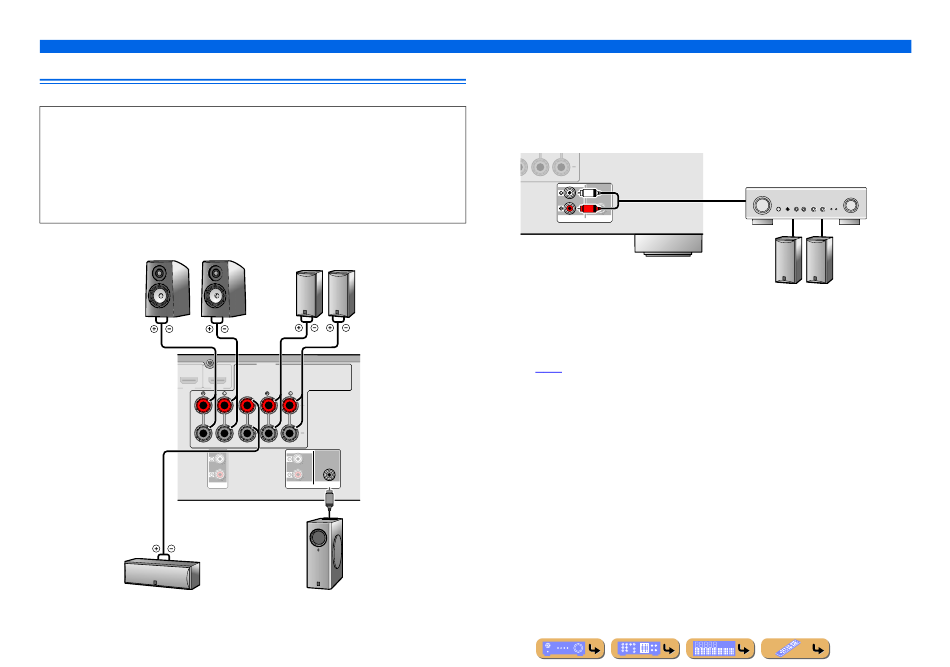Open the remote control navigation button
The height and width of the screenshot is (667, 950).
coord(795,649)
